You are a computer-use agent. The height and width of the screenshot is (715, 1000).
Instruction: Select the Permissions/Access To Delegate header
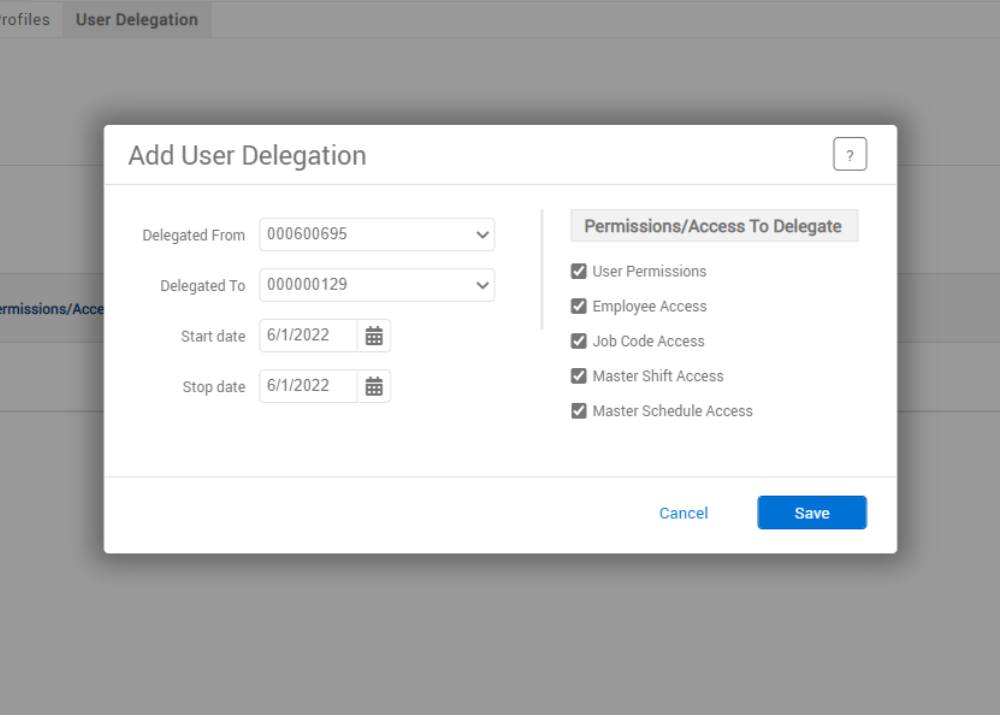(714, 226)
